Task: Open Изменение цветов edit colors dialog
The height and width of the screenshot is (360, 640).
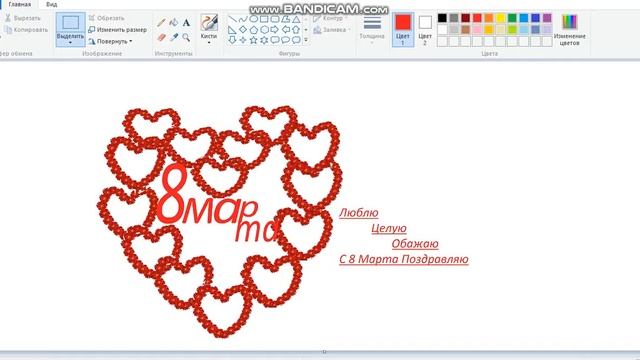Action: coord(569,29)
